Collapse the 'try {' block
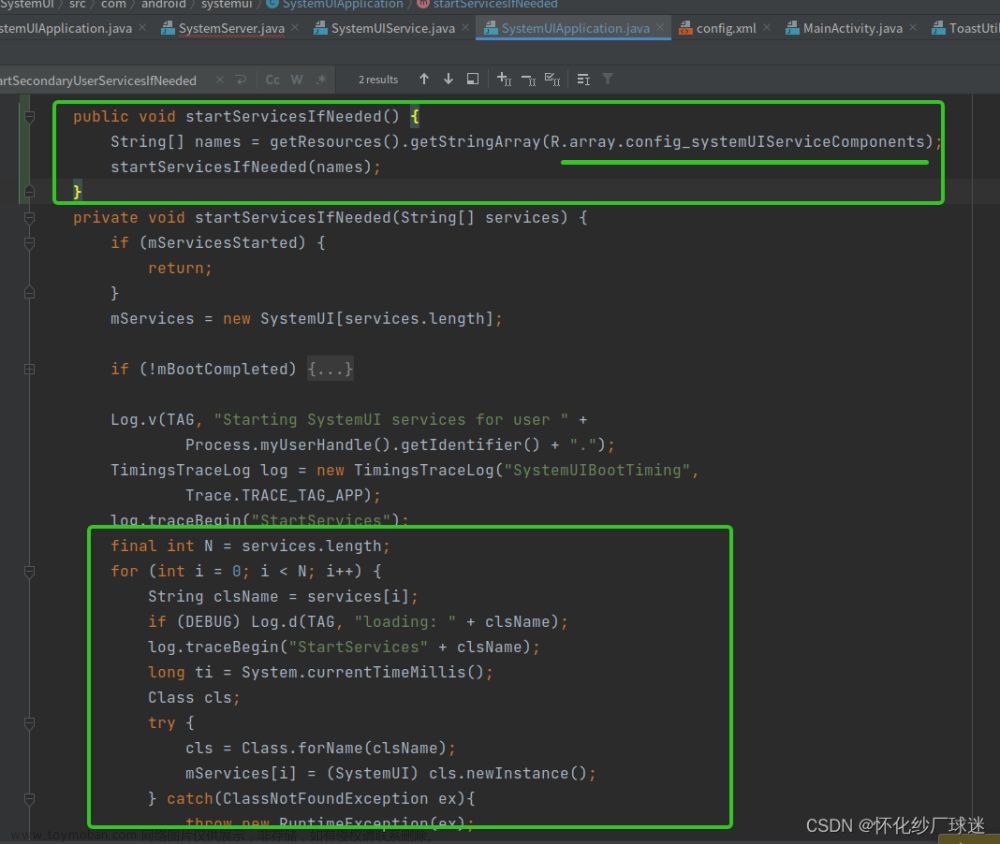Screen dimensions: 1000x844 (29, 723)
